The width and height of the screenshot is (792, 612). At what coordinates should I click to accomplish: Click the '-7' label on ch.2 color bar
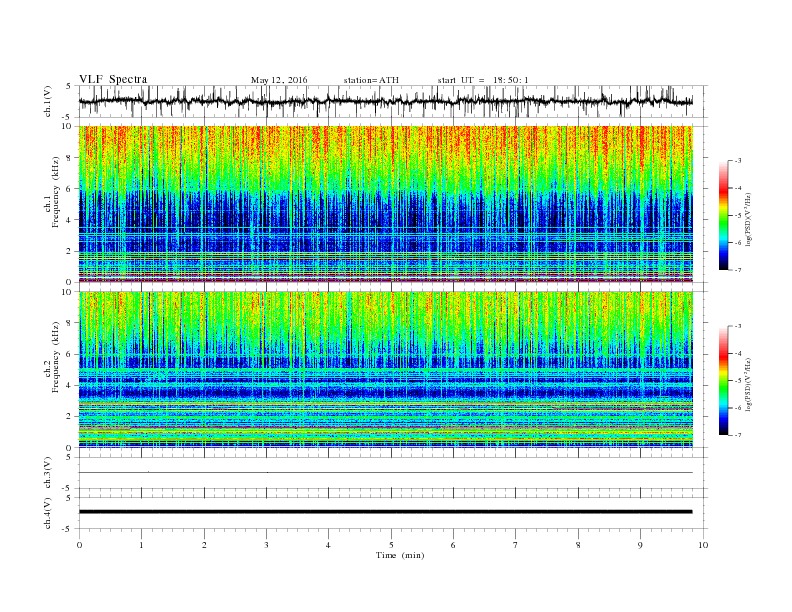coord(738,435)
